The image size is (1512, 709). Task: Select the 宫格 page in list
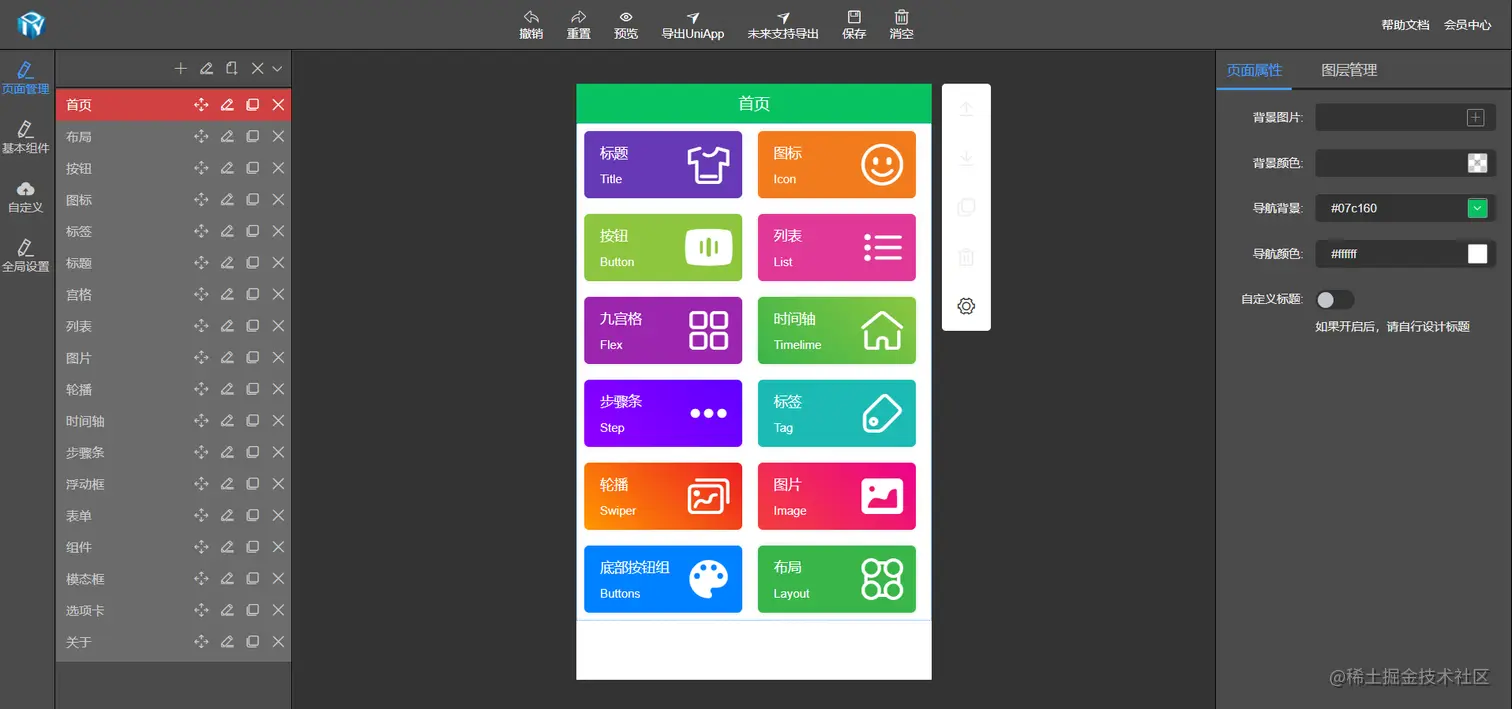click(x=173, y=295)
